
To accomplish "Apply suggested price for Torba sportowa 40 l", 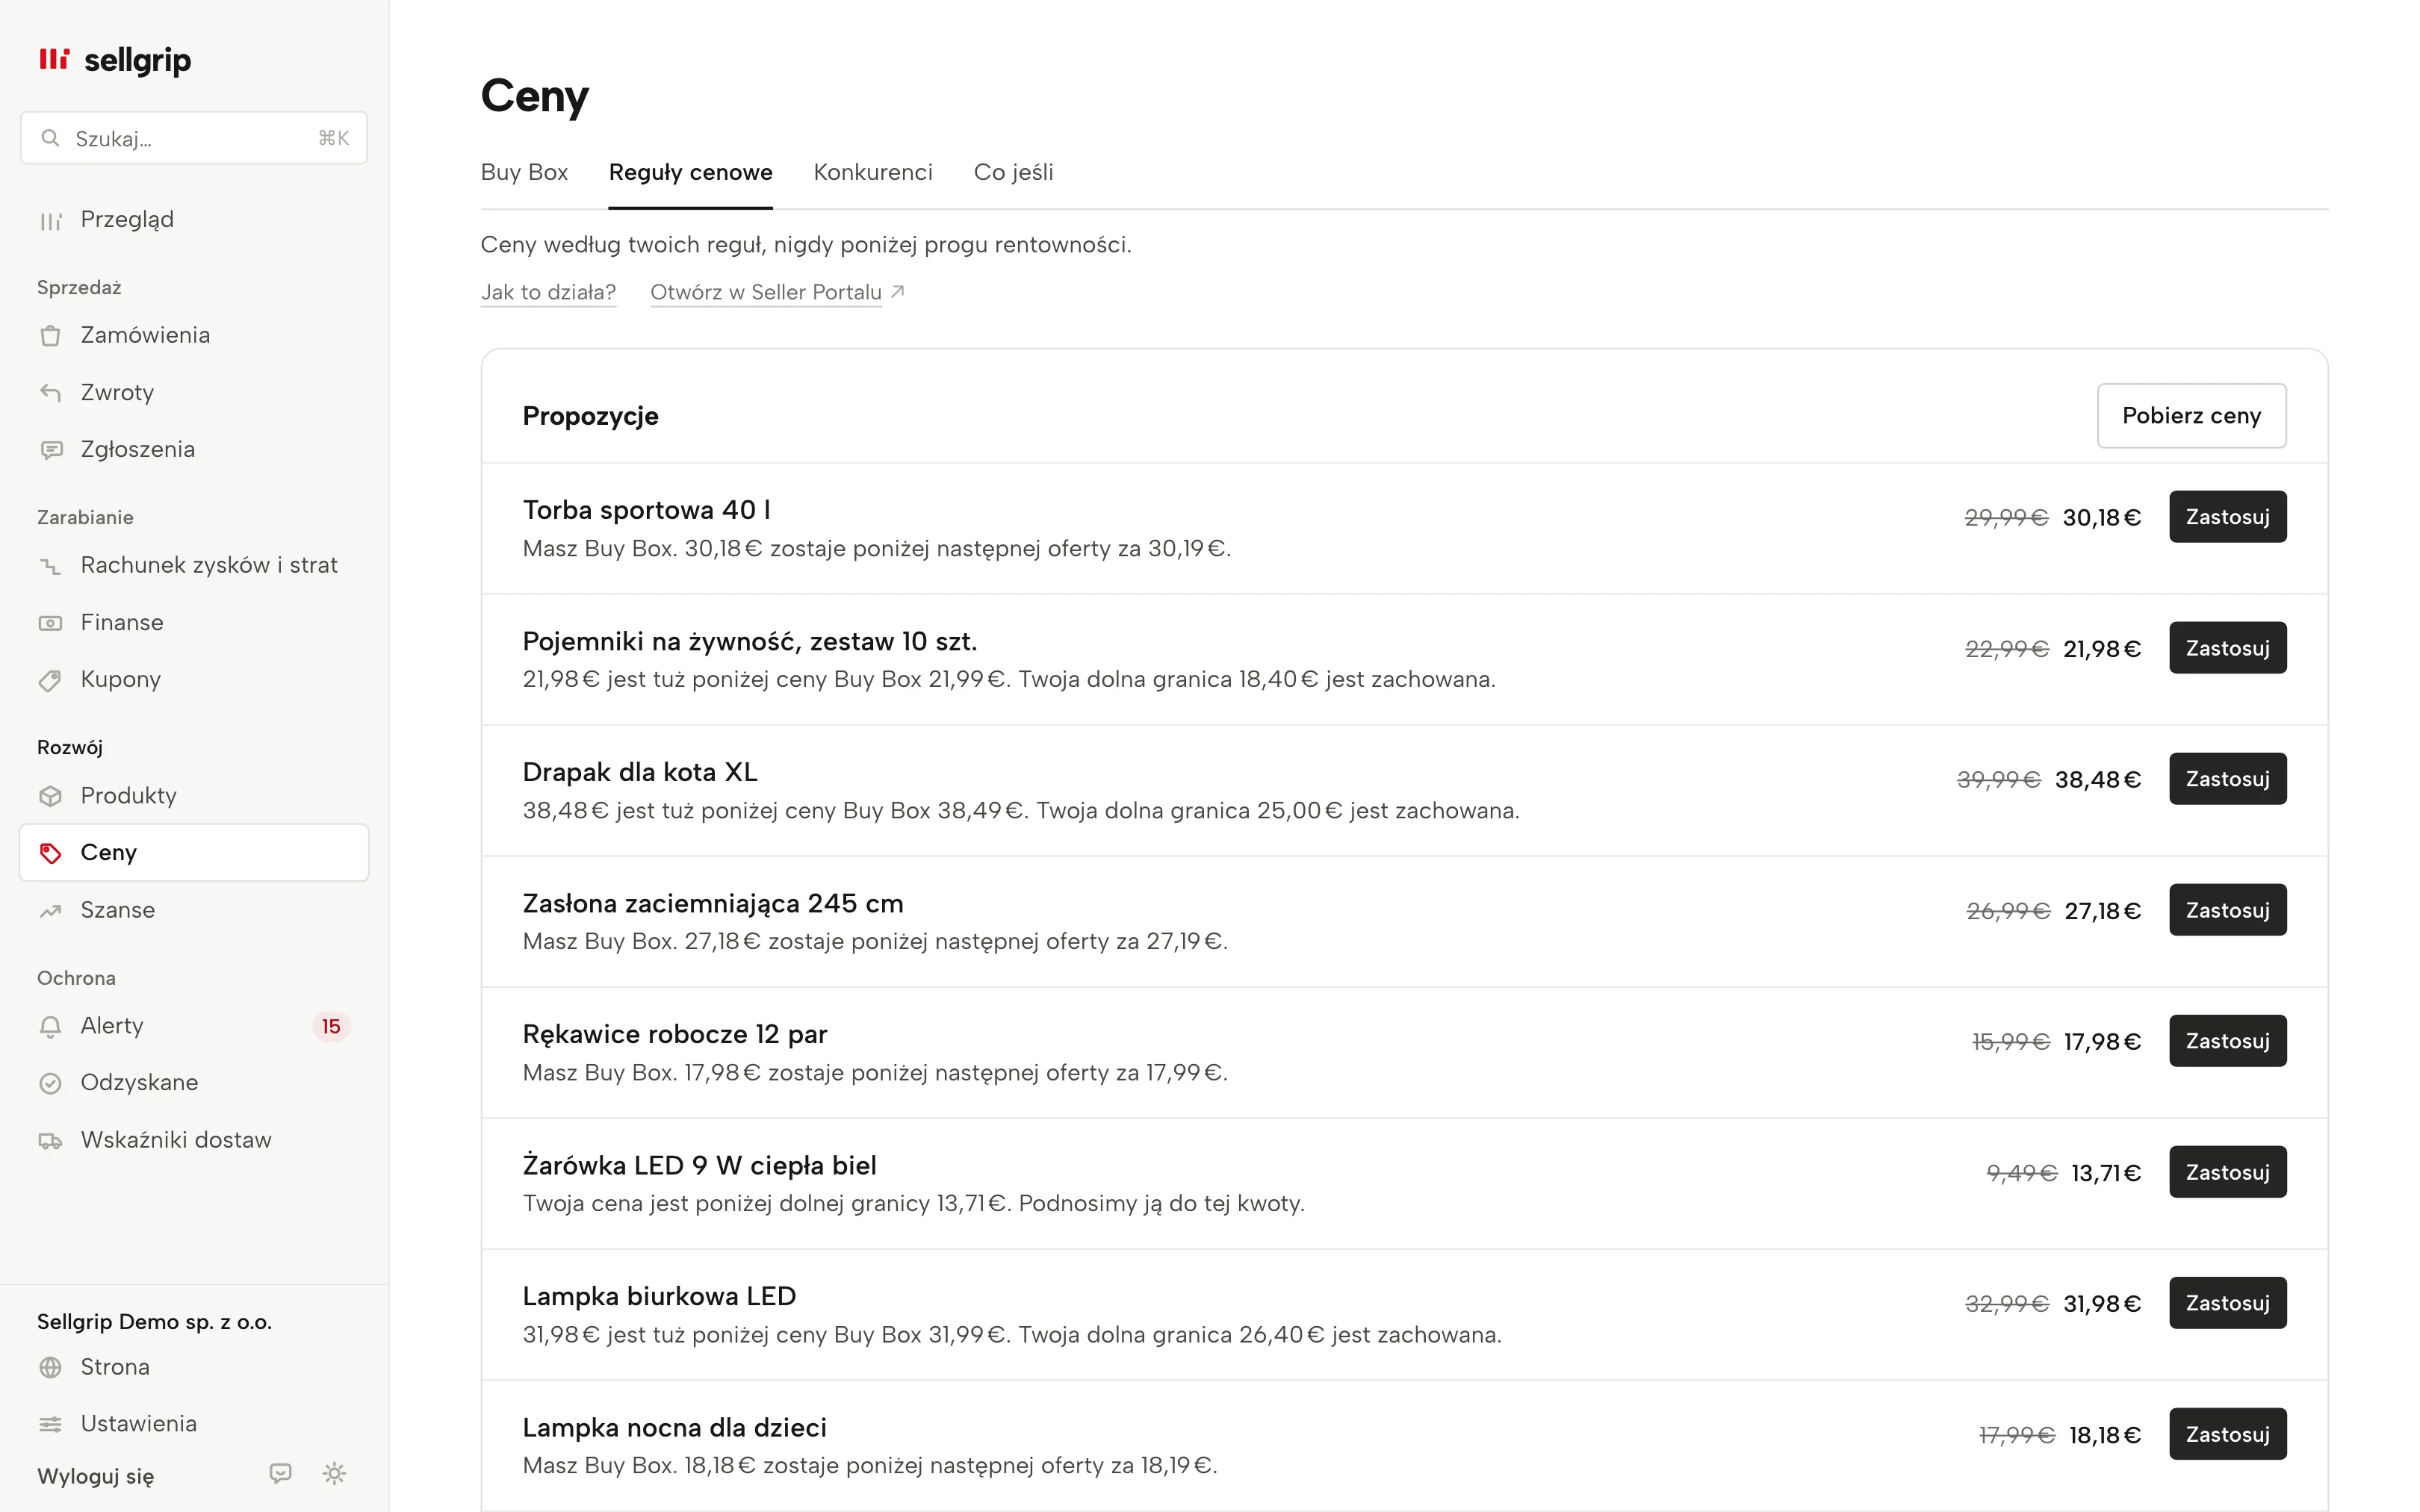I will (2227, 517).
